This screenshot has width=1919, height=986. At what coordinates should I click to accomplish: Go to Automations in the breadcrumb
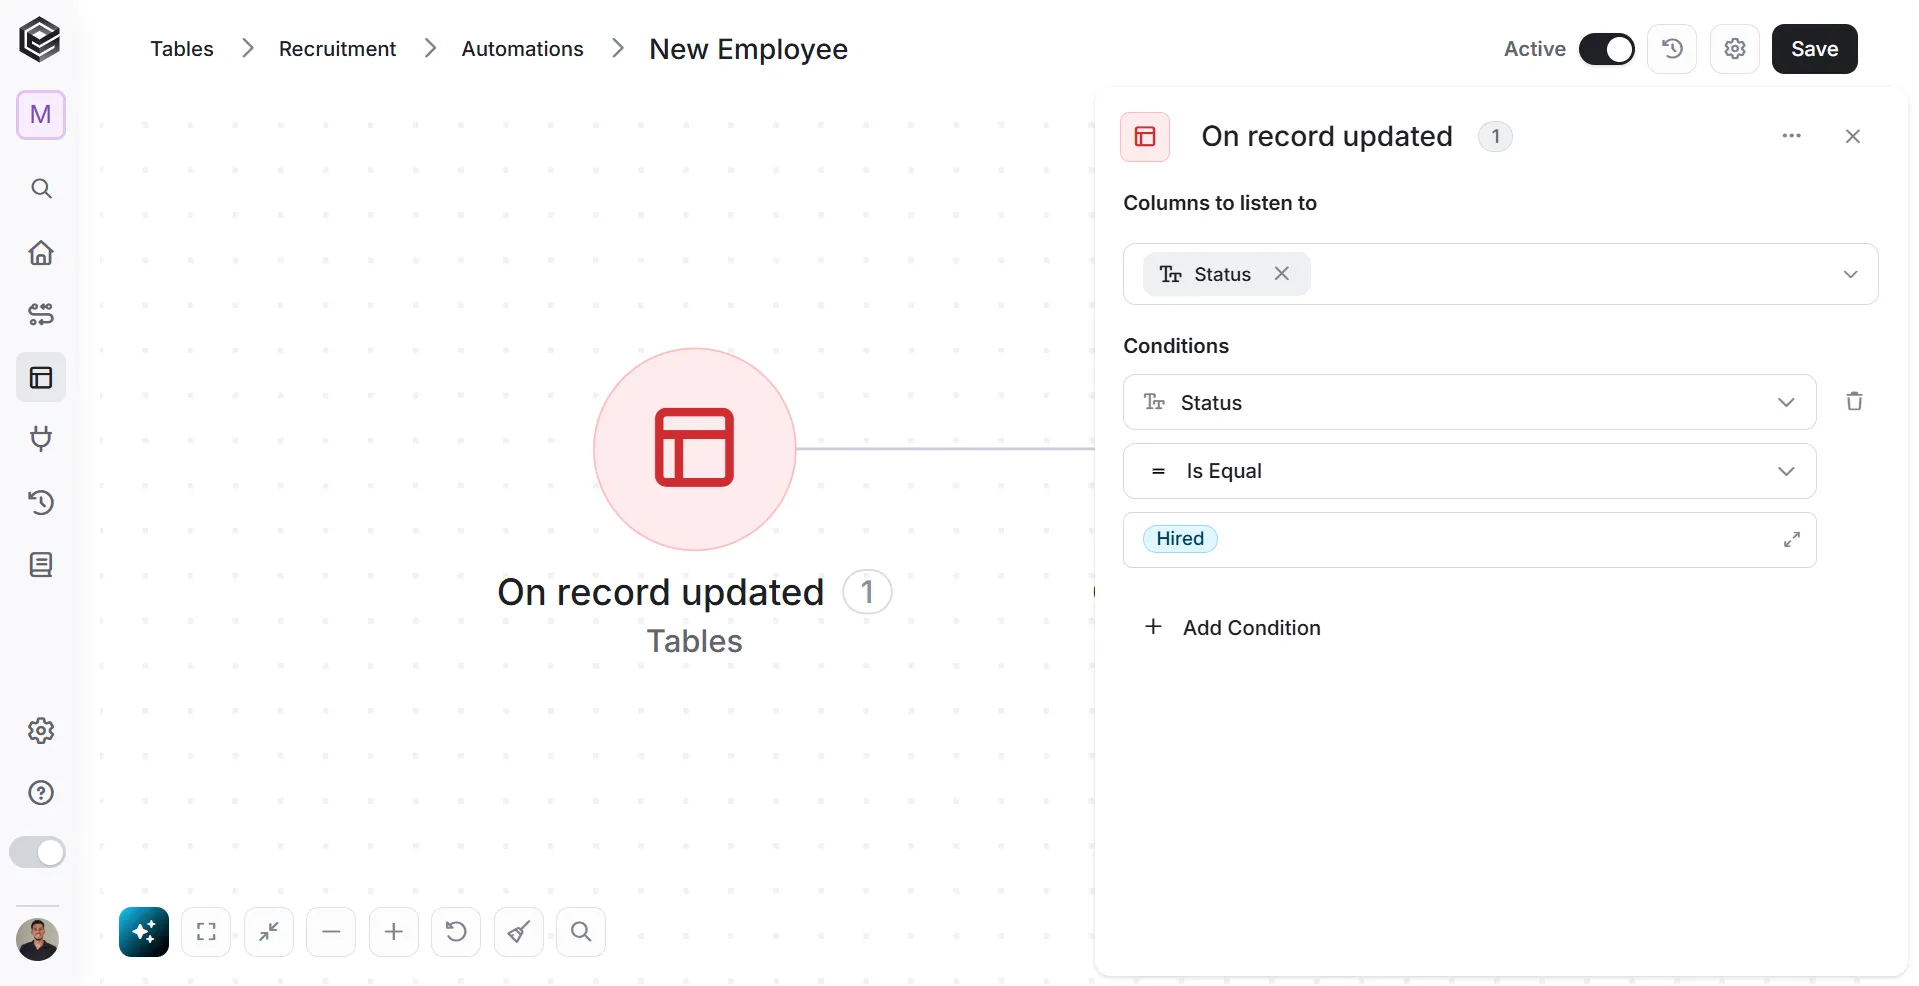pos(522,49)
